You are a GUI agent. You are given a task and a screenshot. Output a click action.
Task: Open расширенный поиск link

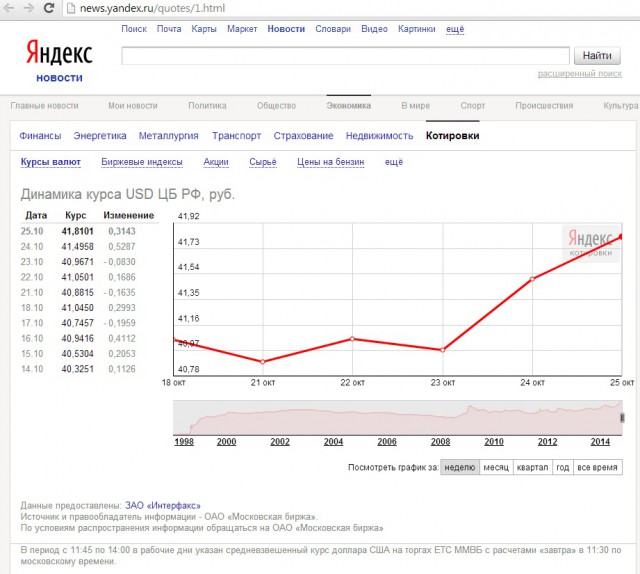tap(580, 73)
